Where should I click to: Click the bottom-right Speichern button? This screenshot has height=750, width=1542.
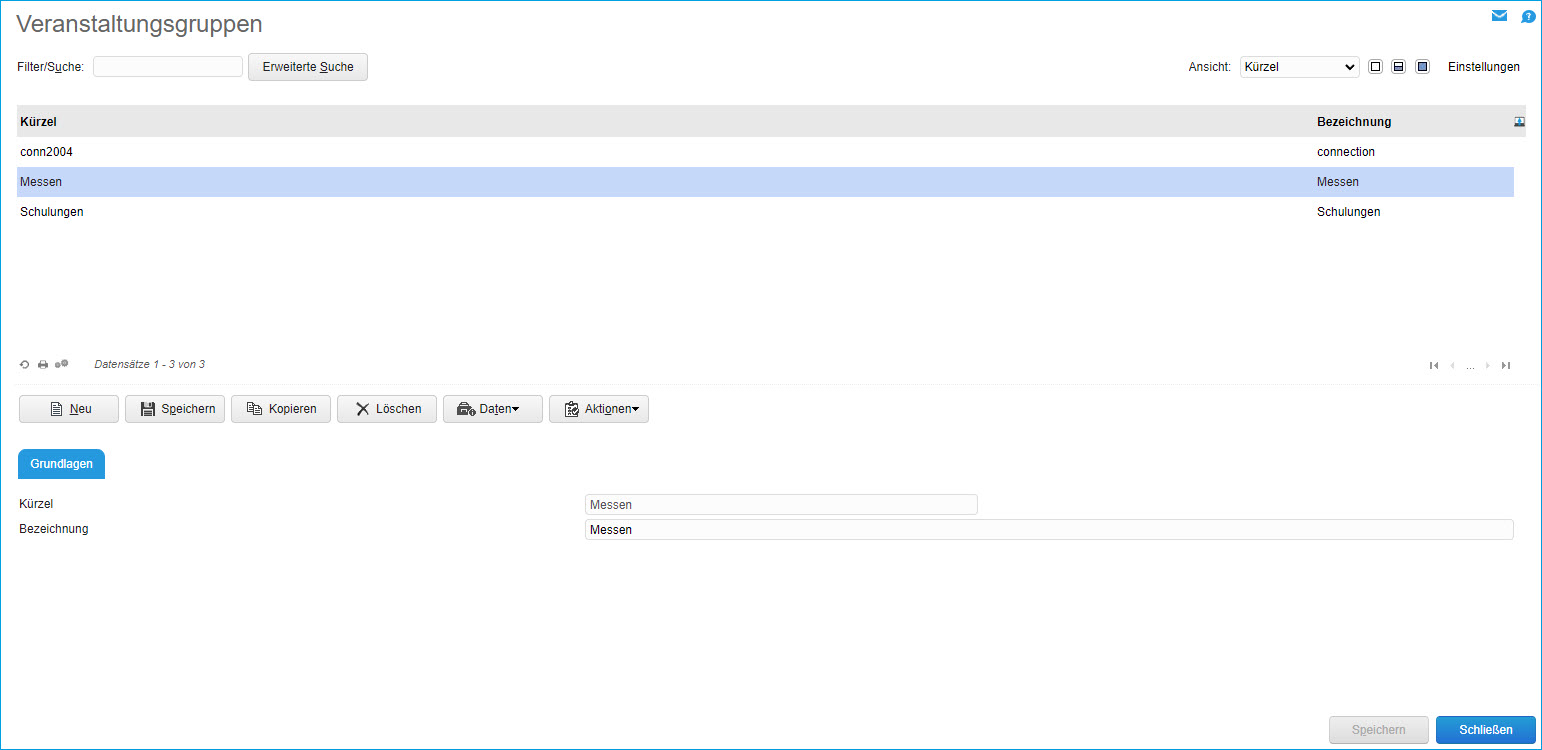pyautogui.click(x=1379, y=730)
